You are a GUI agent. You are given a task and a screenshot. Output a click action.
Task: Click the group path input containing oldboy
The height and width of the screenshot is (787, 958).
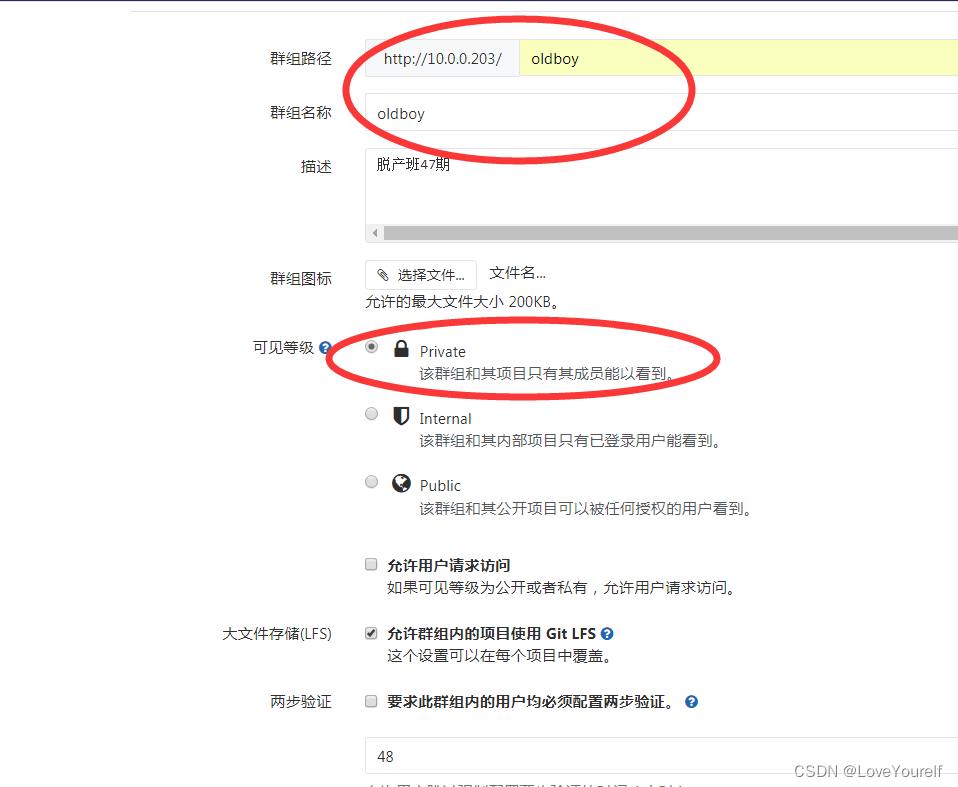click(x=738, y=58)
